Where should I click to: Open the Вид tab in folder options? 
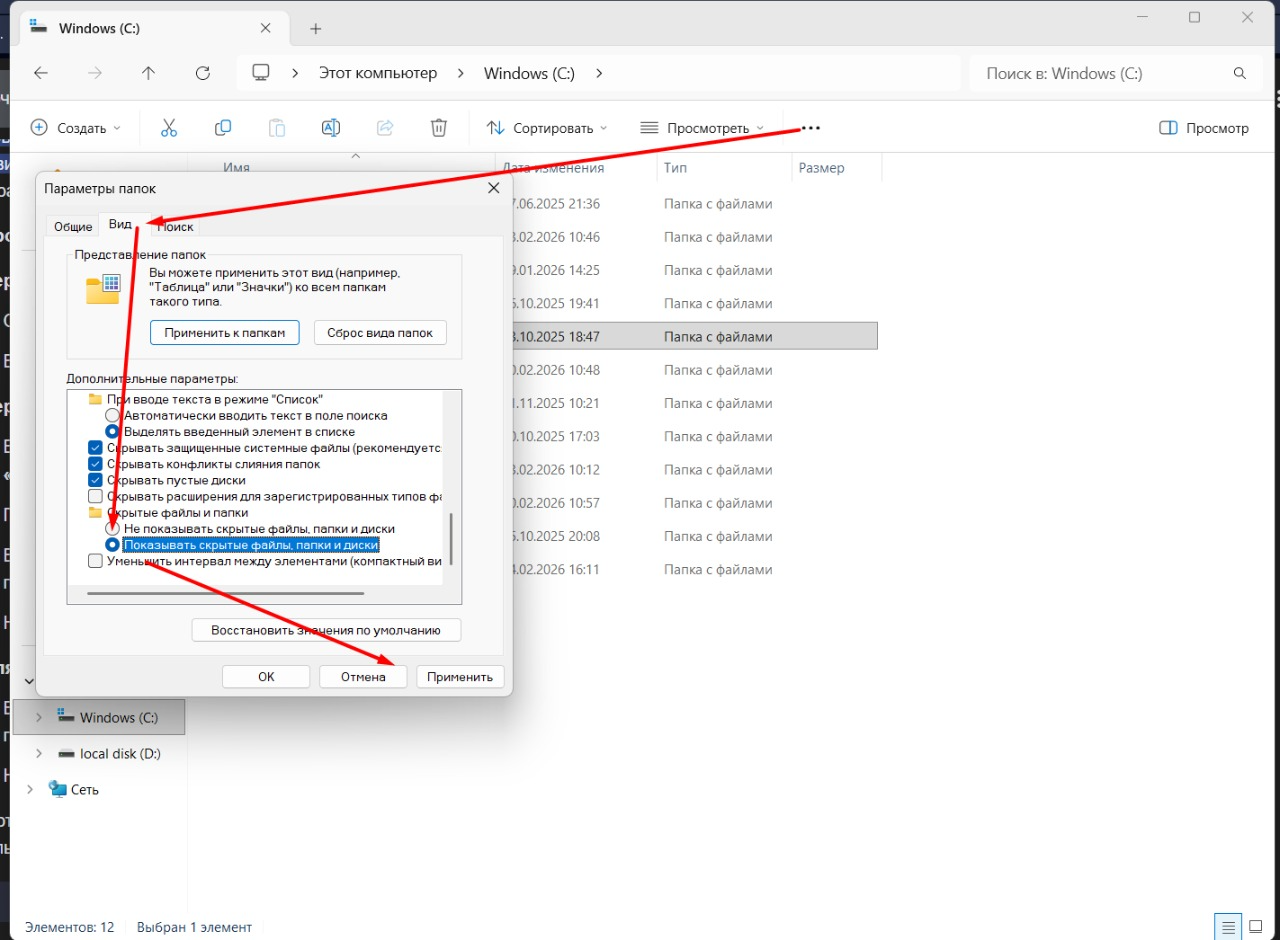point(120,225)
